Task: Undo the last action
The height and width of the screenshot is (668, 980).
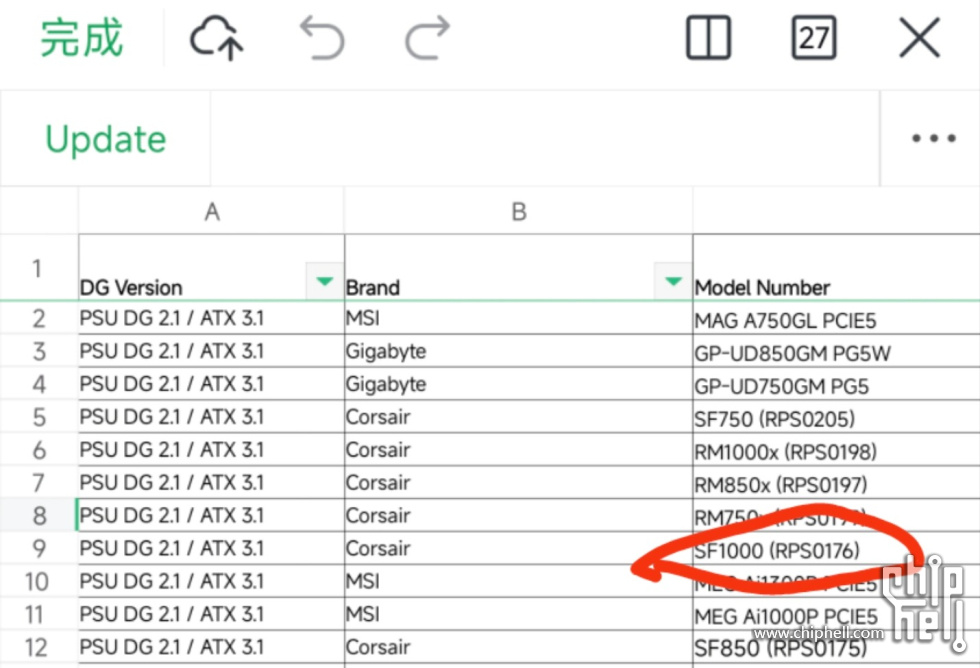Action: pos(322,38)
